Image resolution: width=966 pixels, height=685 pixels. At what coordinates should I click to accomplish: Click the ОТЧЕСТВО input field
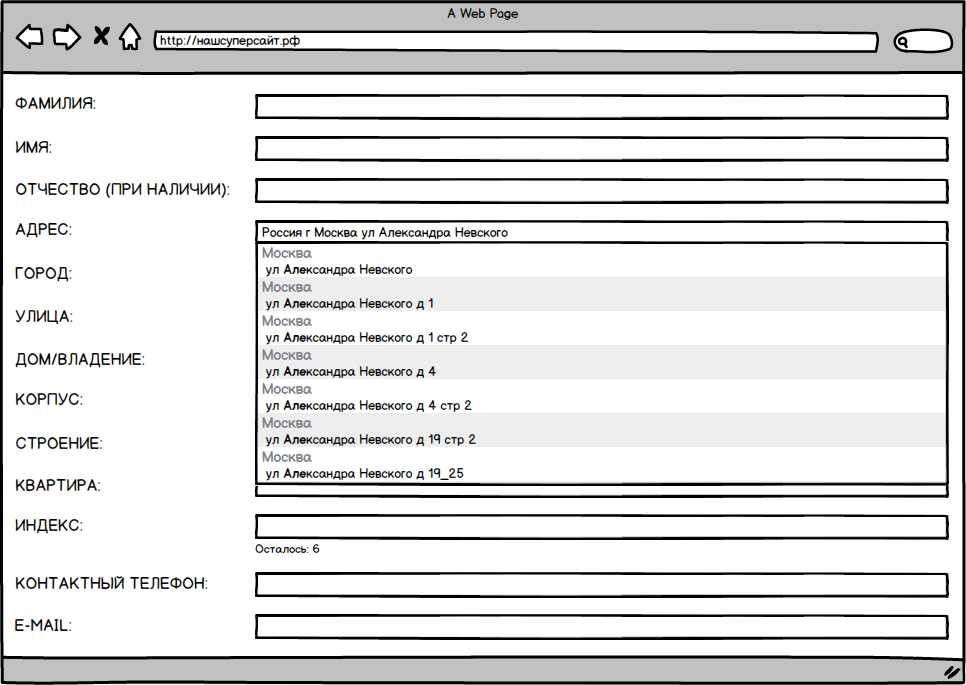[x=601, y=191]
